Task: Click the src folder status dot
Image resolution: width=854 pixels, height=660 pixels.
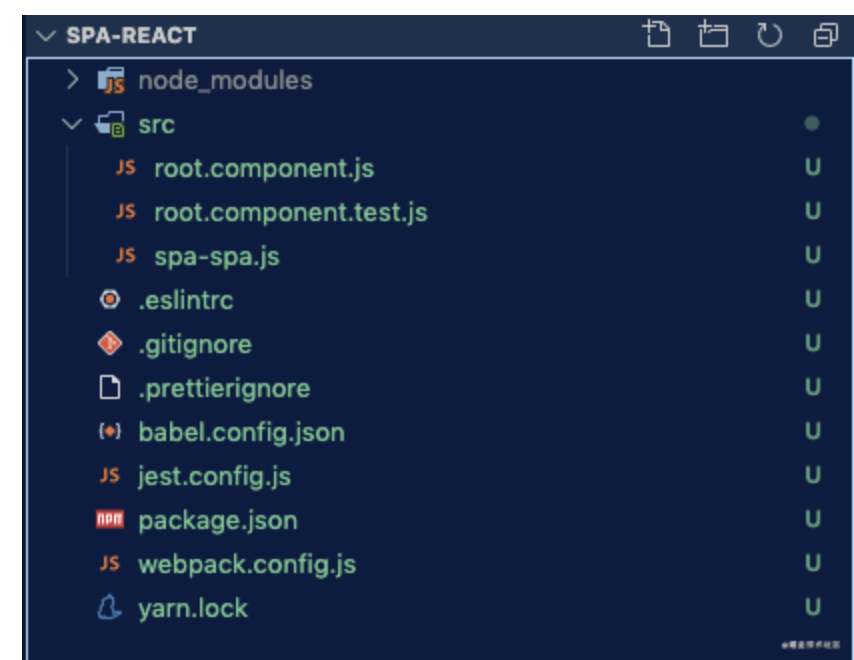Action: pyautogui.click(x=812, y=124)
